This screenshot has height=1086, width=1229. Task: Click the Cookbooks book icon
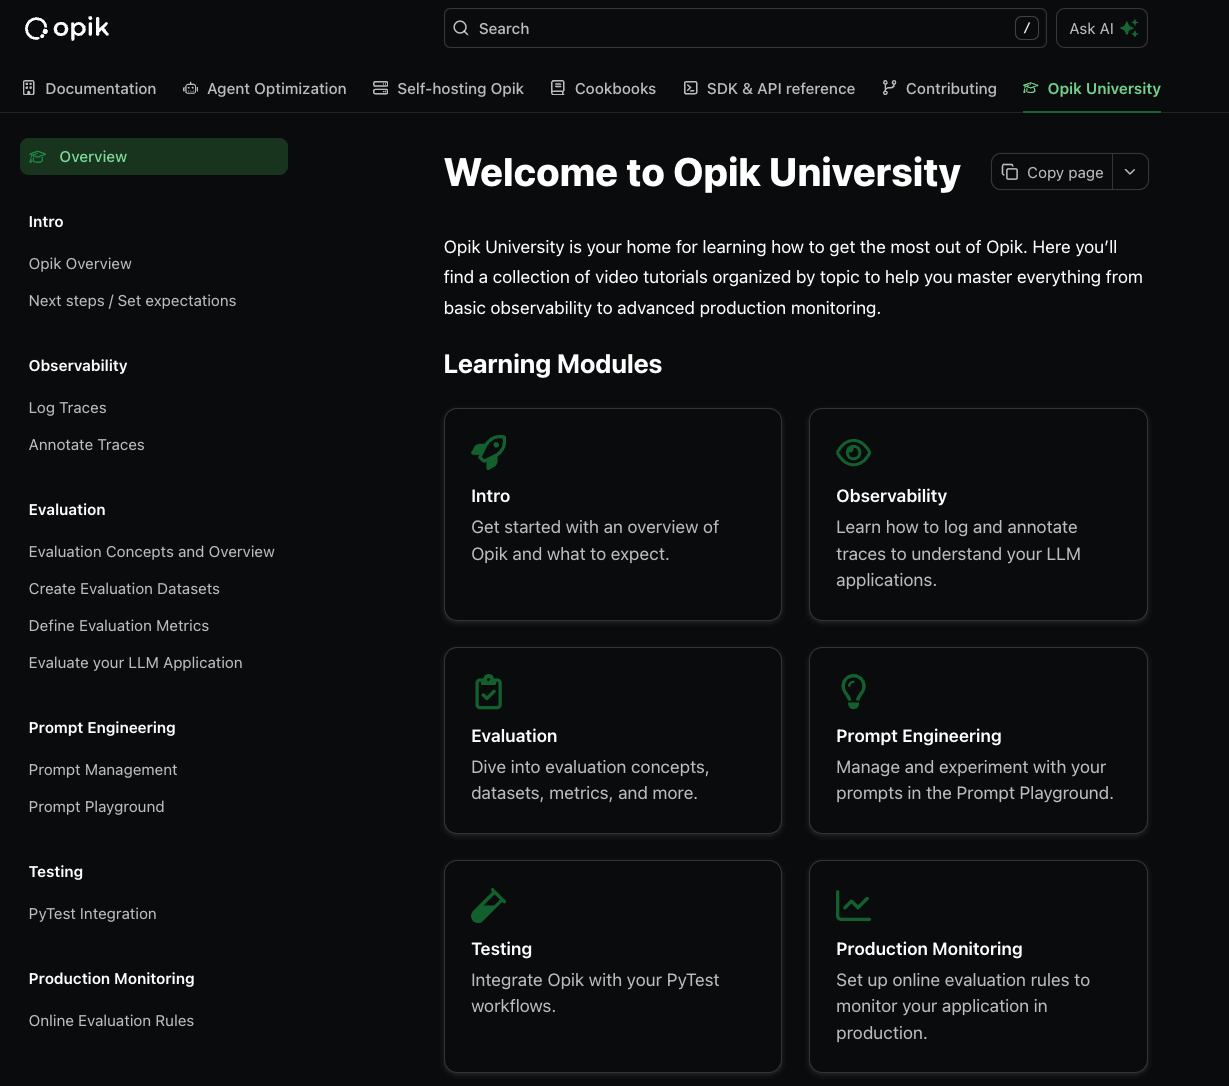click(x=558, y=88)
